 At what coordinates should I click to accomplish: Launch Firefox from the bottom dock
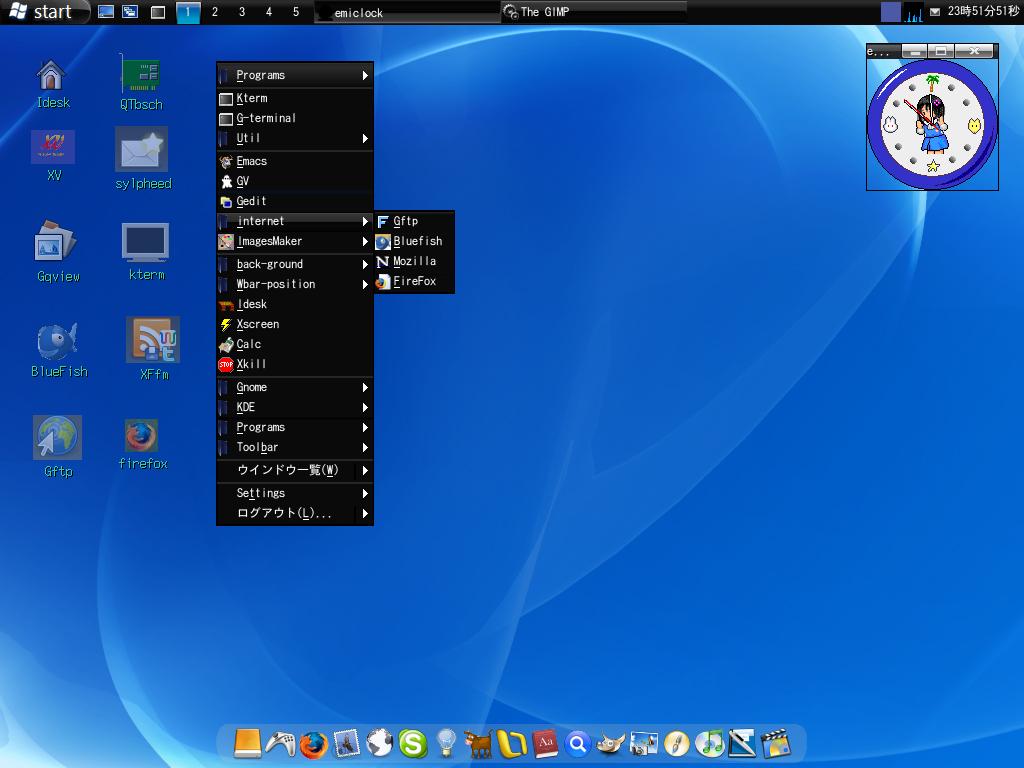tap(313, 744)
